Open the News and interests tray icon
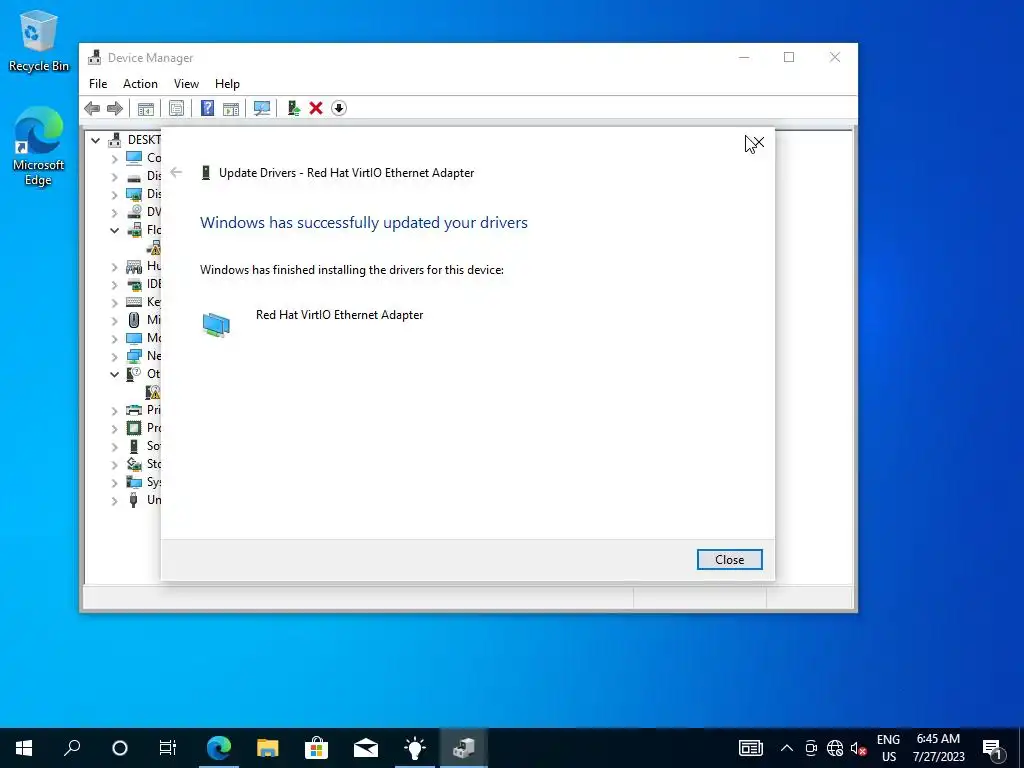Image resolution: width=1024 pixels, height=768 pixels. click(x=751, y=748)
